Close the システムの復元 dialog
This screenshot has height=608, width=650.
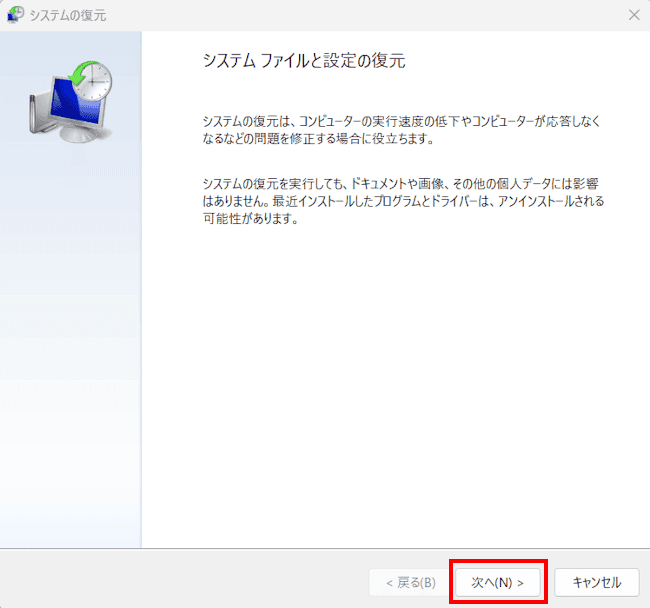pyautogui.click(x=634, y=15)
